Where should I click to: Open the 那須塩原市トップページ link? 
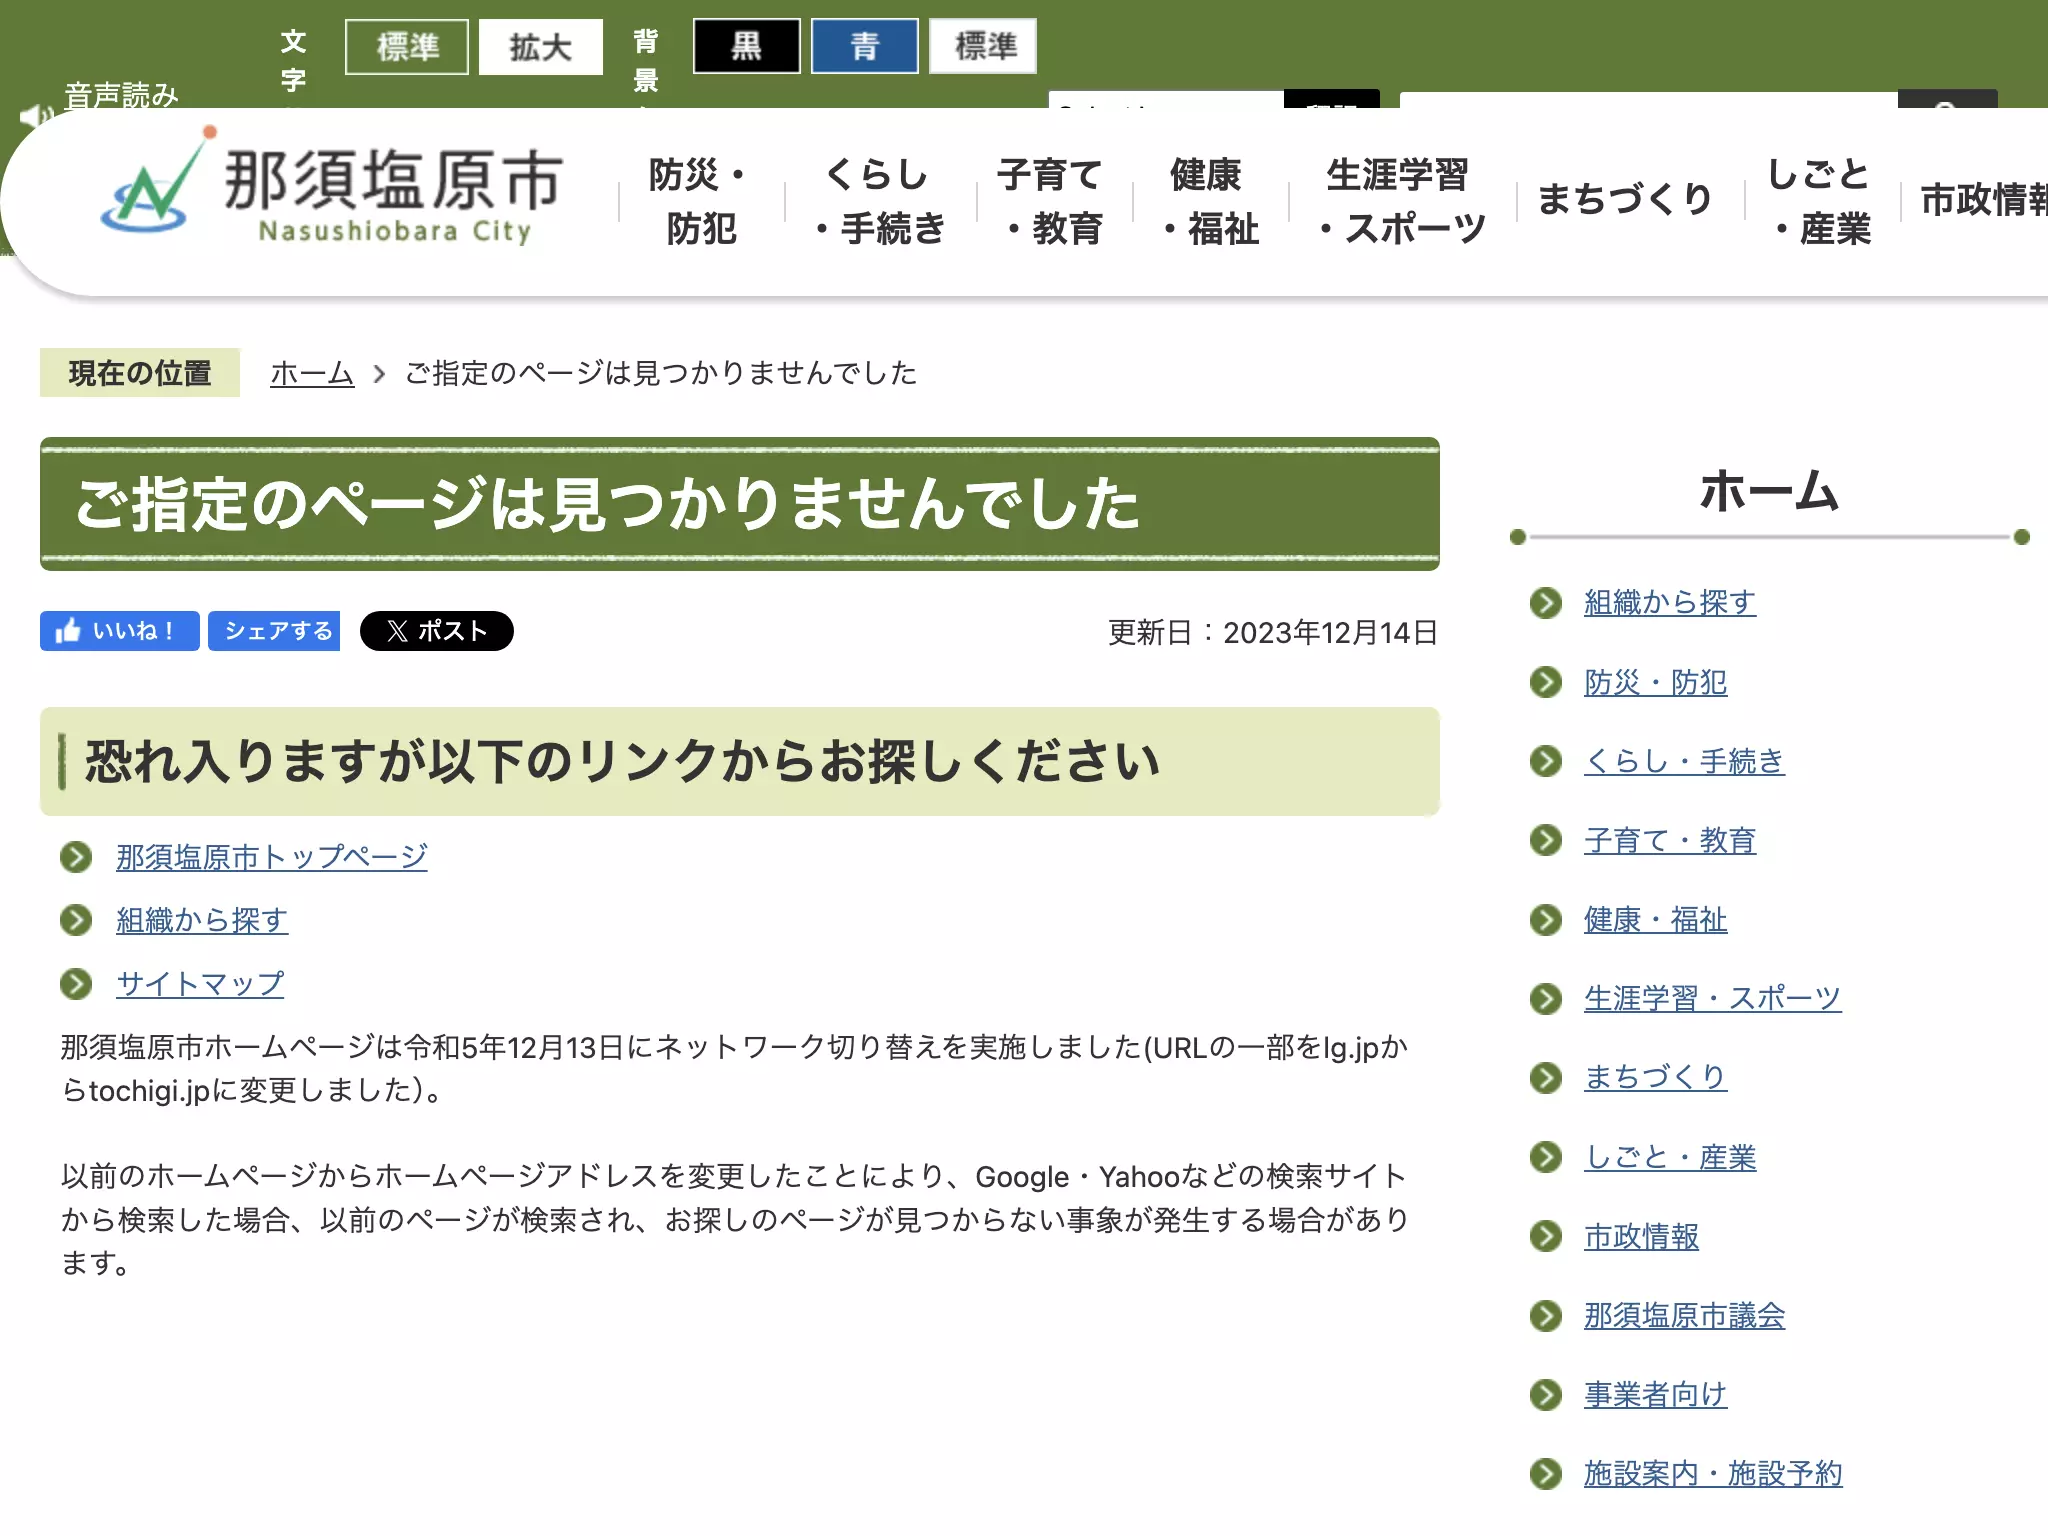point(271,857)
